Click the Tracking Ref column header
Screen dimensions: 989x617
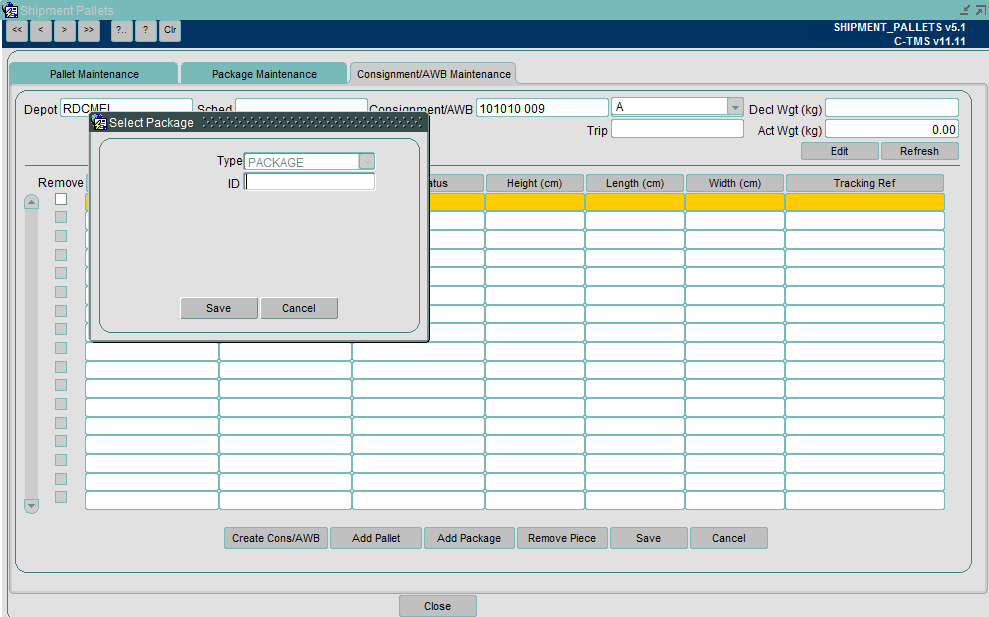click(x=865, y=183)
